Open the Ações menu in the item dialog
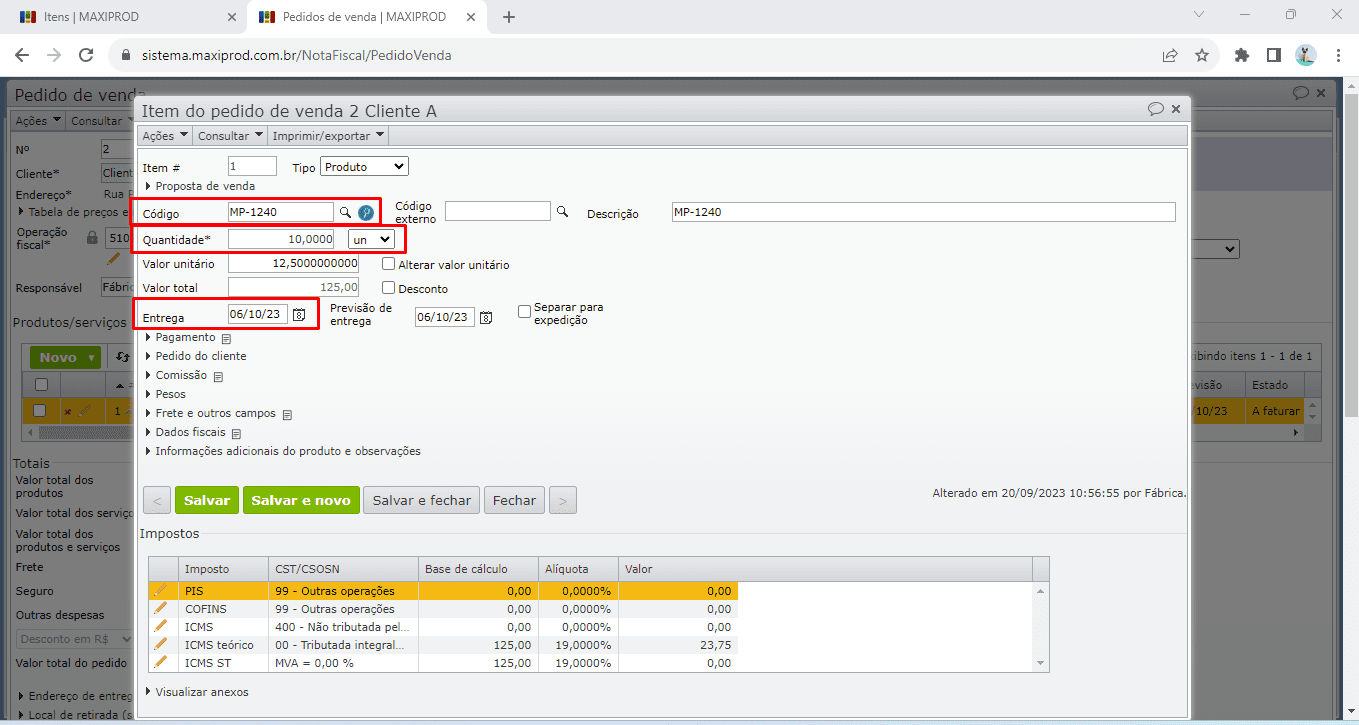The image size is (1359, 725). tap(164, 136)
